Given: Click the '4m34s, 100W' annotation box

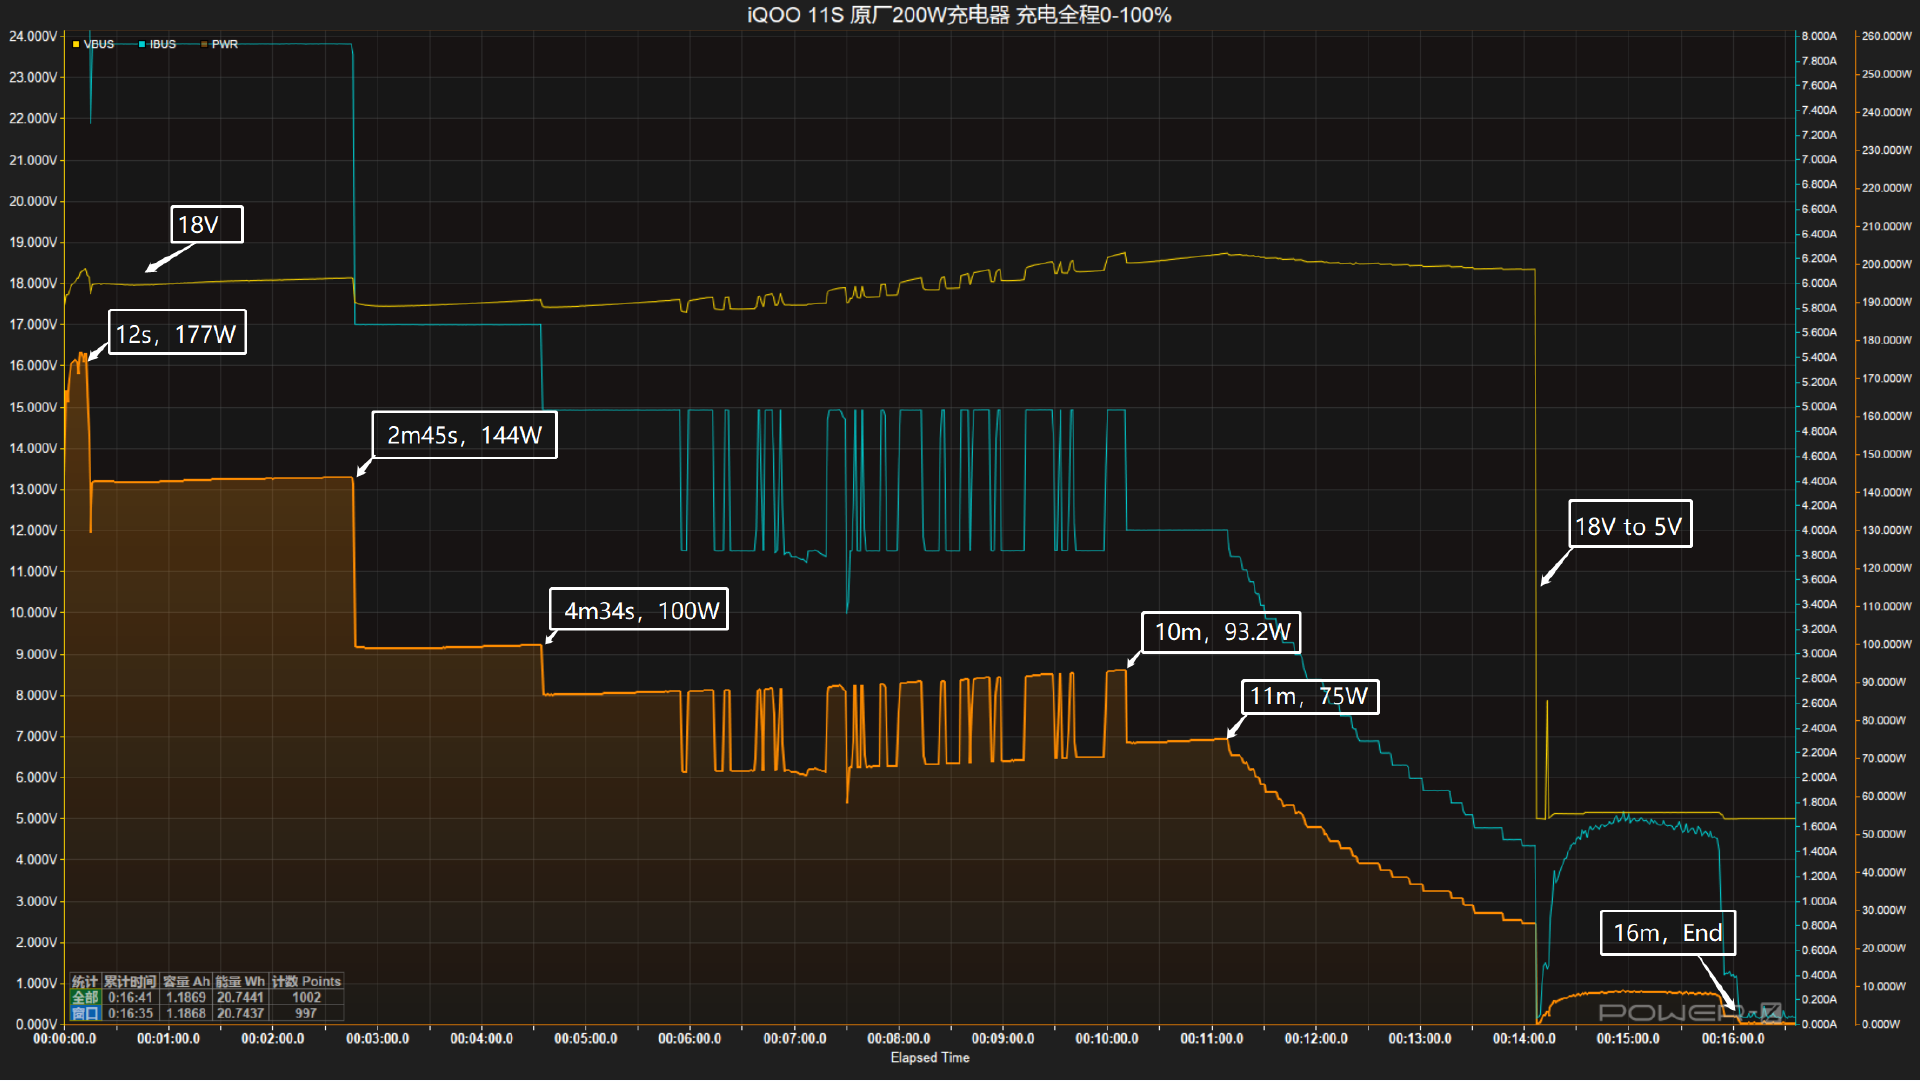Looking at the screenshot, I should click(x=639, y=610).
